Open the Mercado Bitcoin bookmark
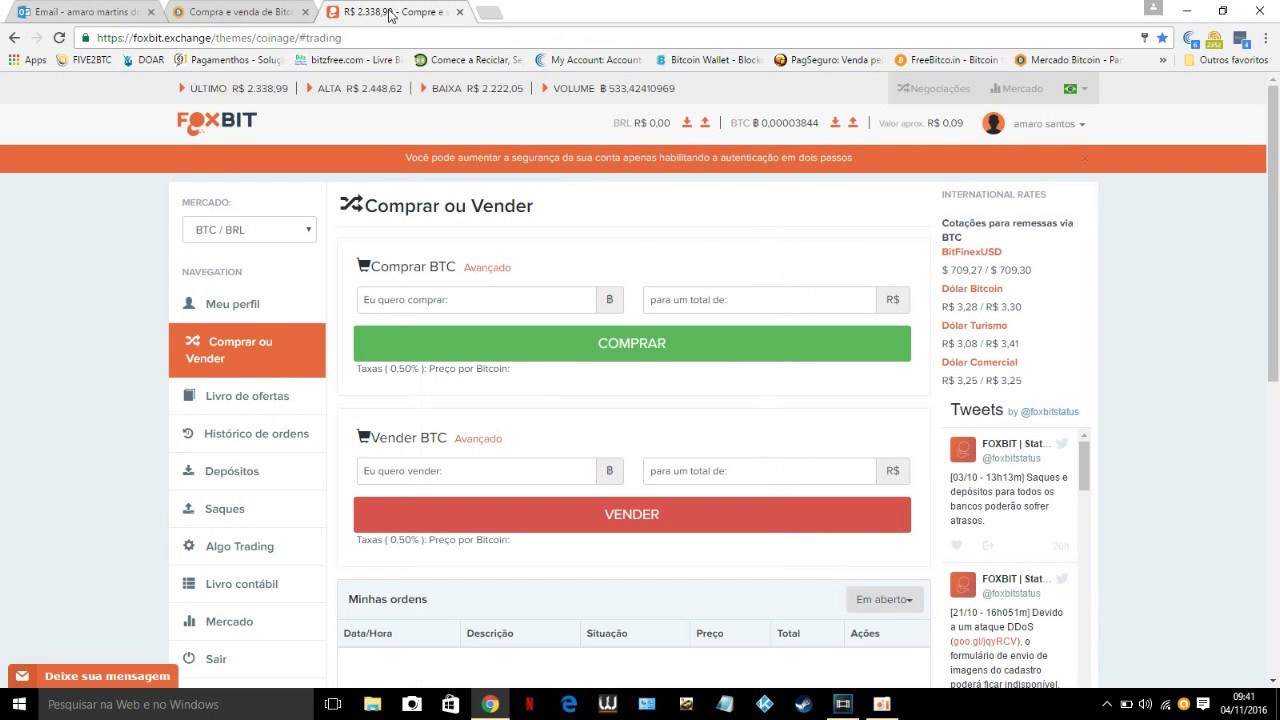Image resolution: width=1280 pixels, height=720 pixels. point(1068,60)
